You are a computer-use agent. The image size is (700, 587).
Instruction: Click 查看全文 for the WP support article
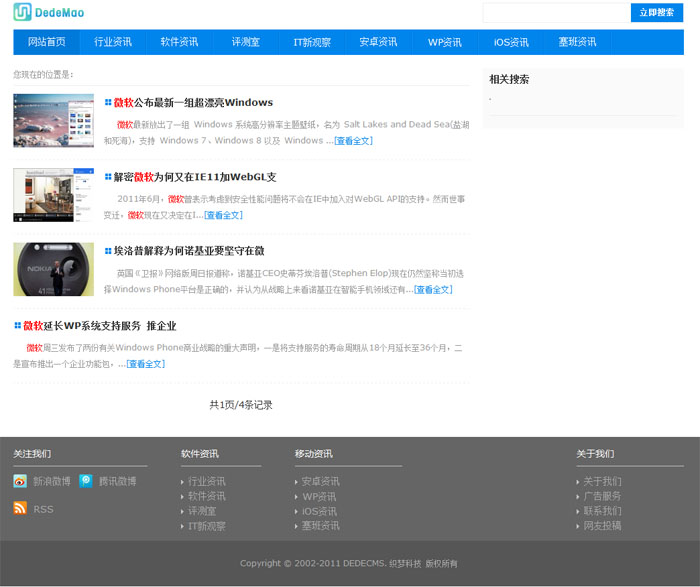(x=146, y=364)
